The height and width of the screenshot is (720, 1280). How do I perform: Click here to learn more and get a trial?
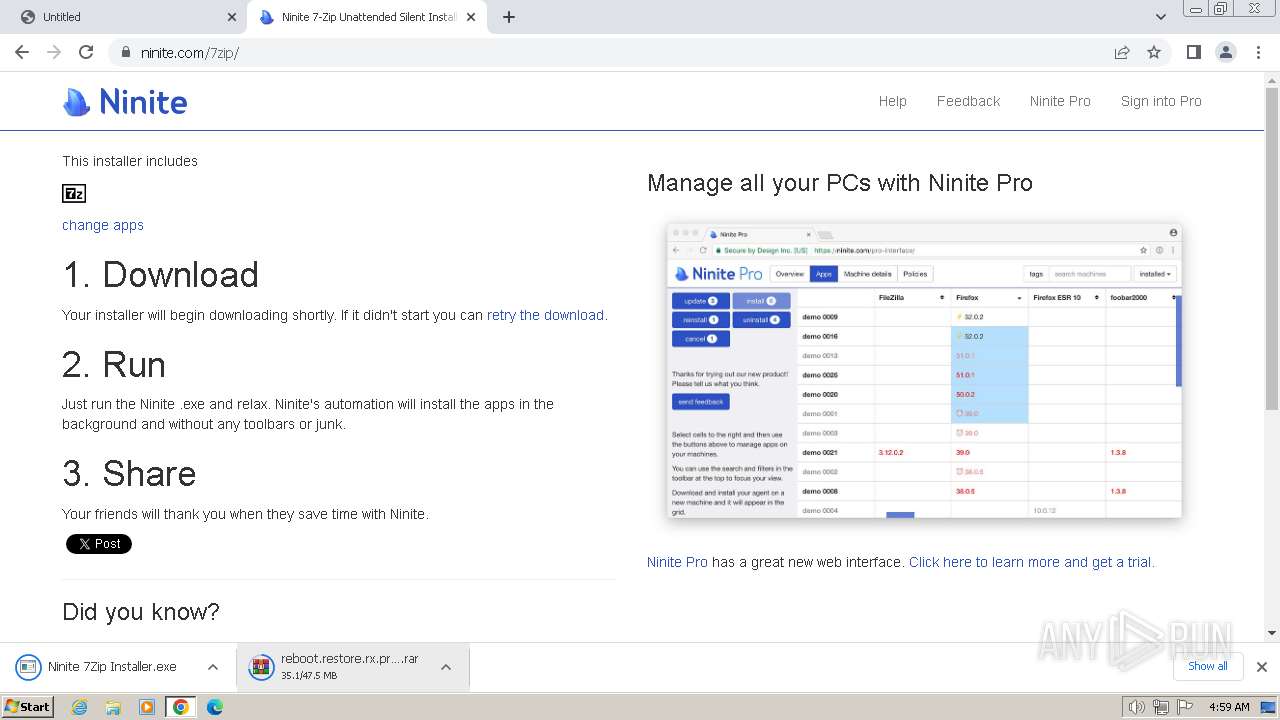coord(1030,562)
